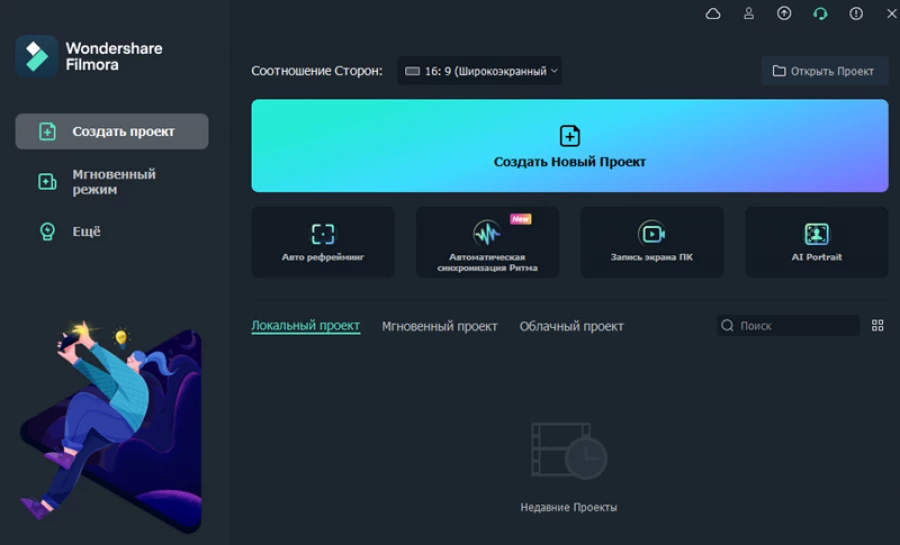900x545 pixels.
Task: Switch to Локальный проект tab
Action: click(305, 326)
